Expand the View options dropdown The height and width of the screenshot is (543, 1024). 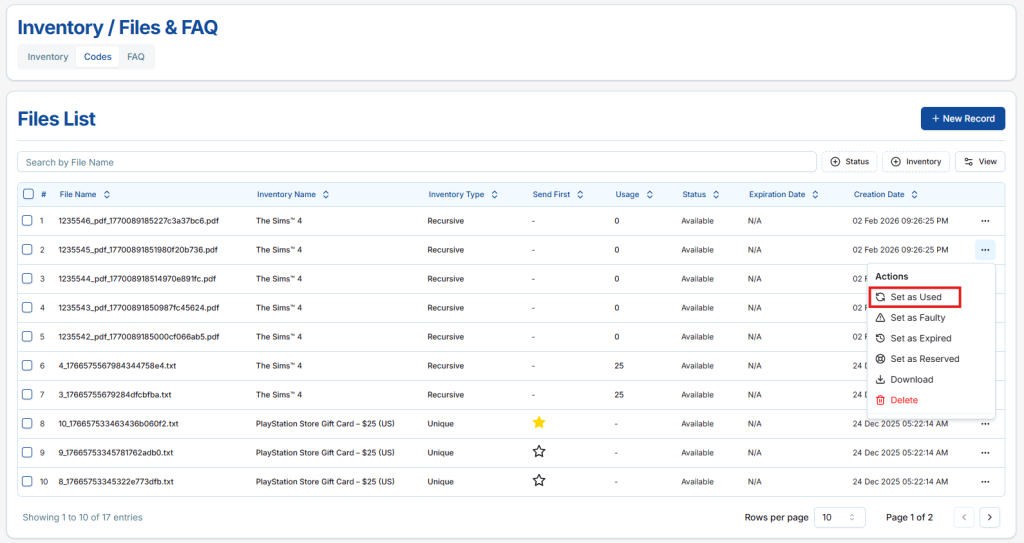(979, 162)
